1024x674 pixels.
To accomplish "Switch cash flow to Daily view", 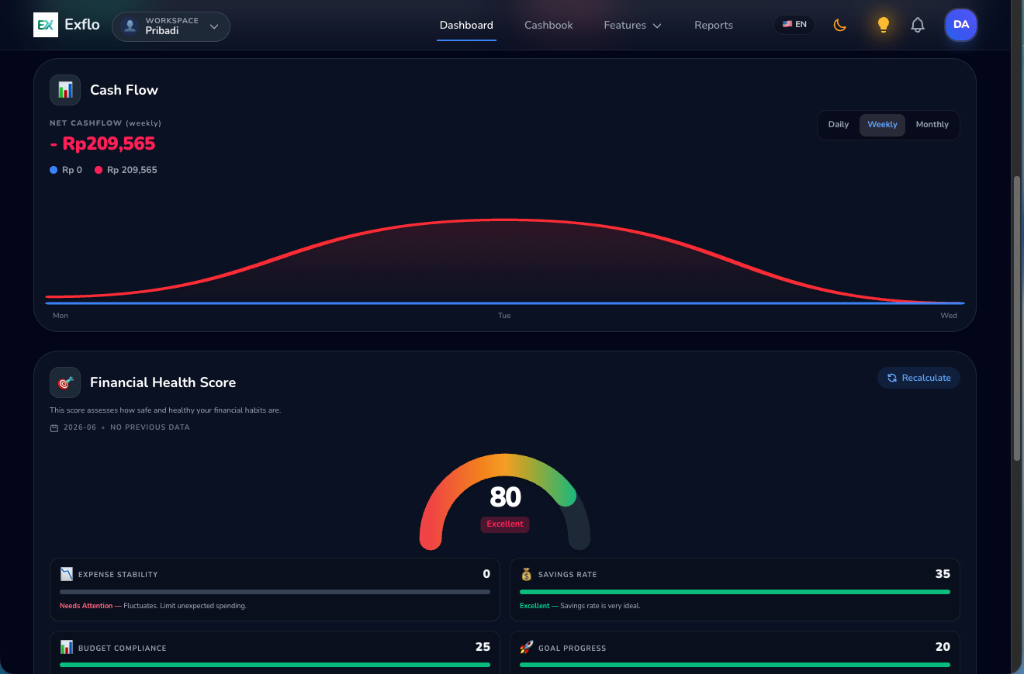I will [839, 125].
